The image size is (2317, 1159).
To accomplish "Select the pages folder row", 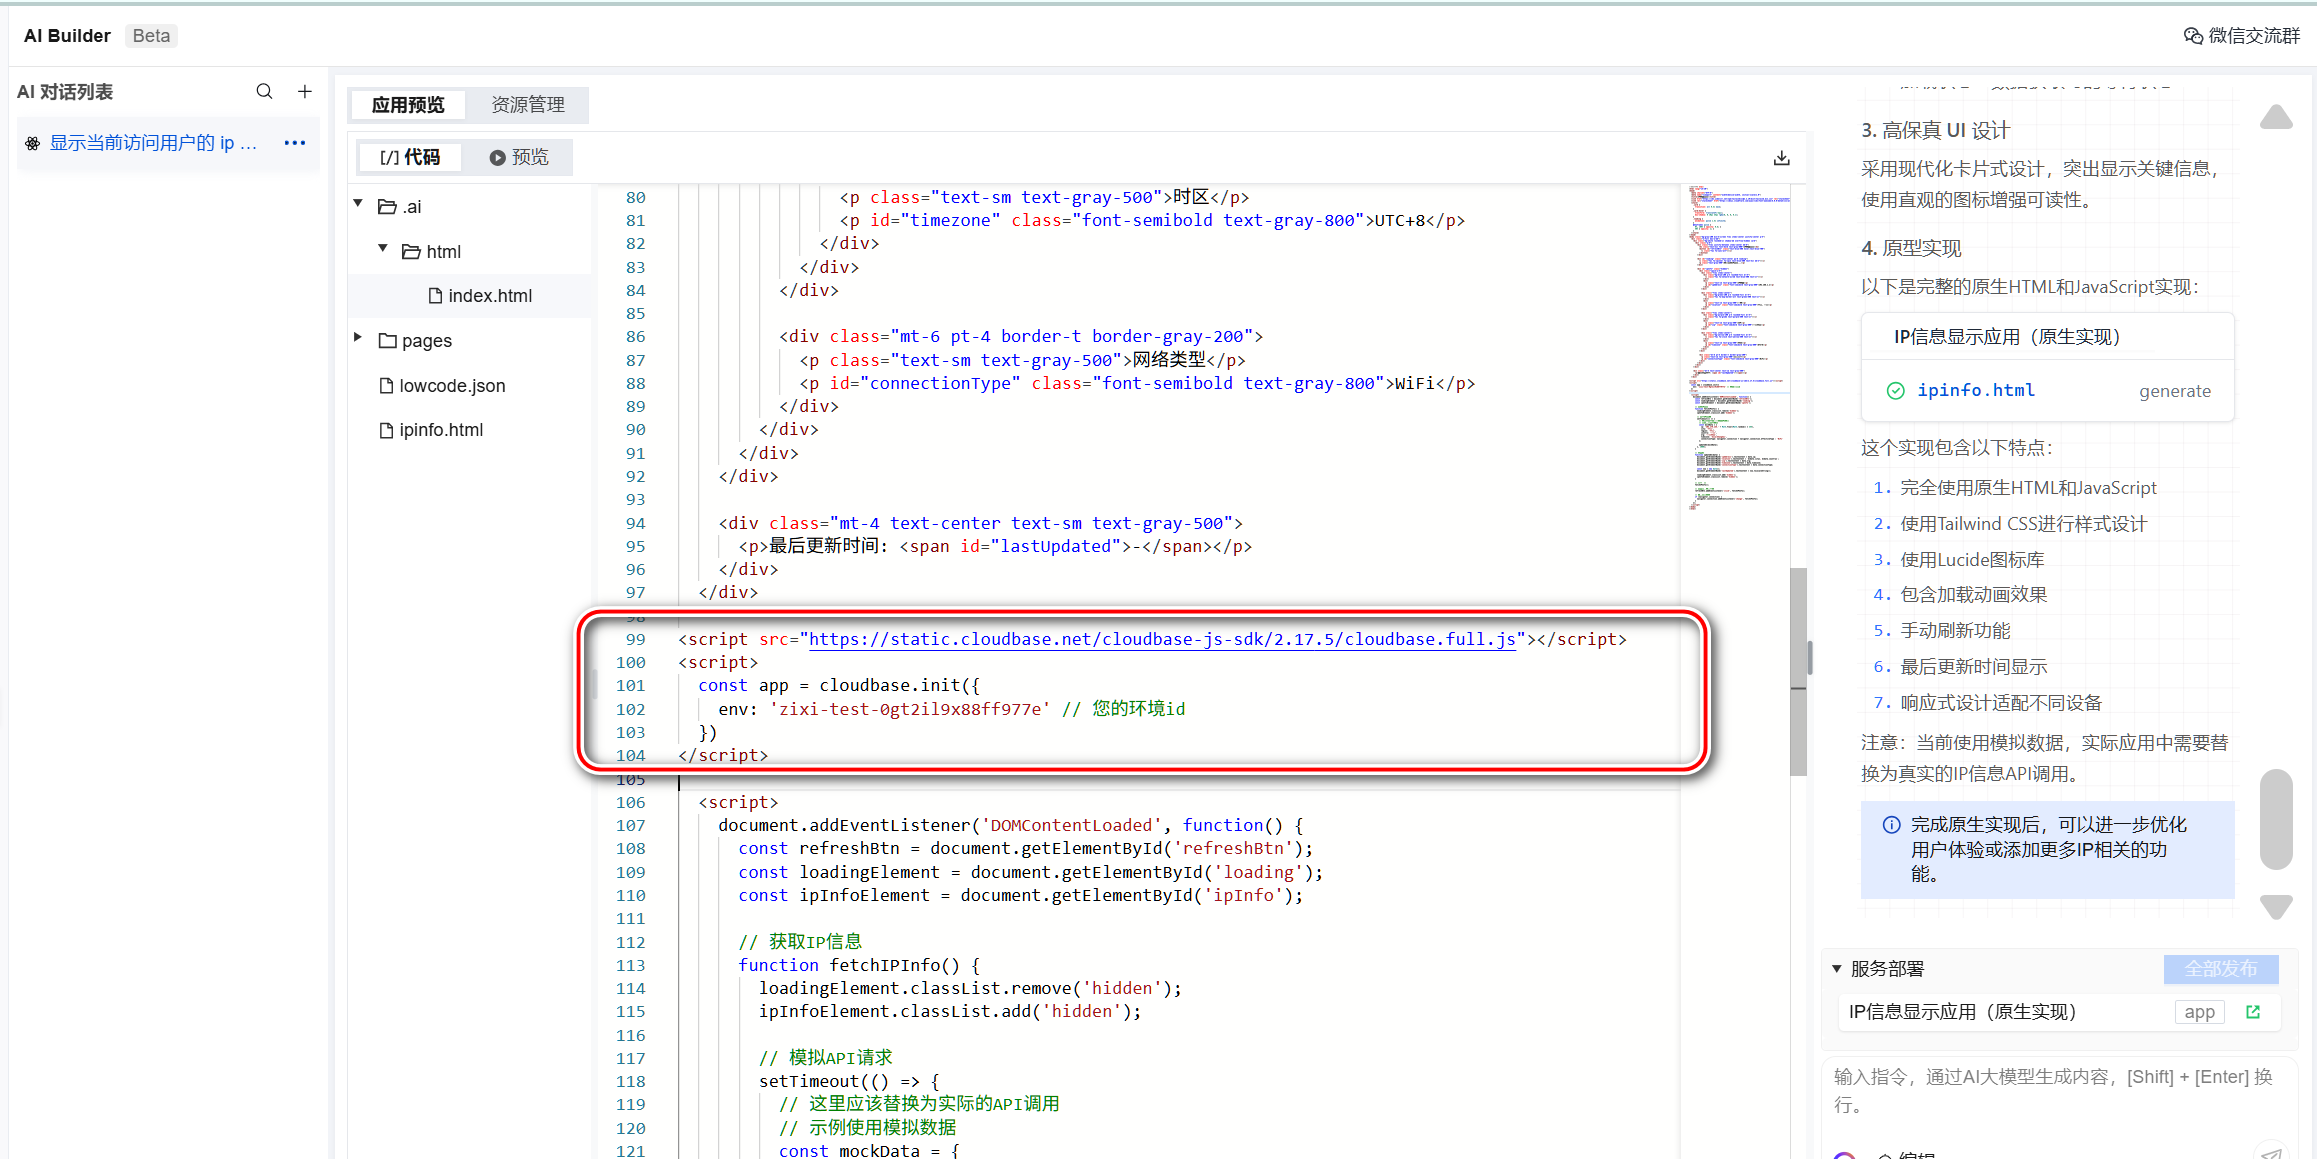I will coord(470,341).
